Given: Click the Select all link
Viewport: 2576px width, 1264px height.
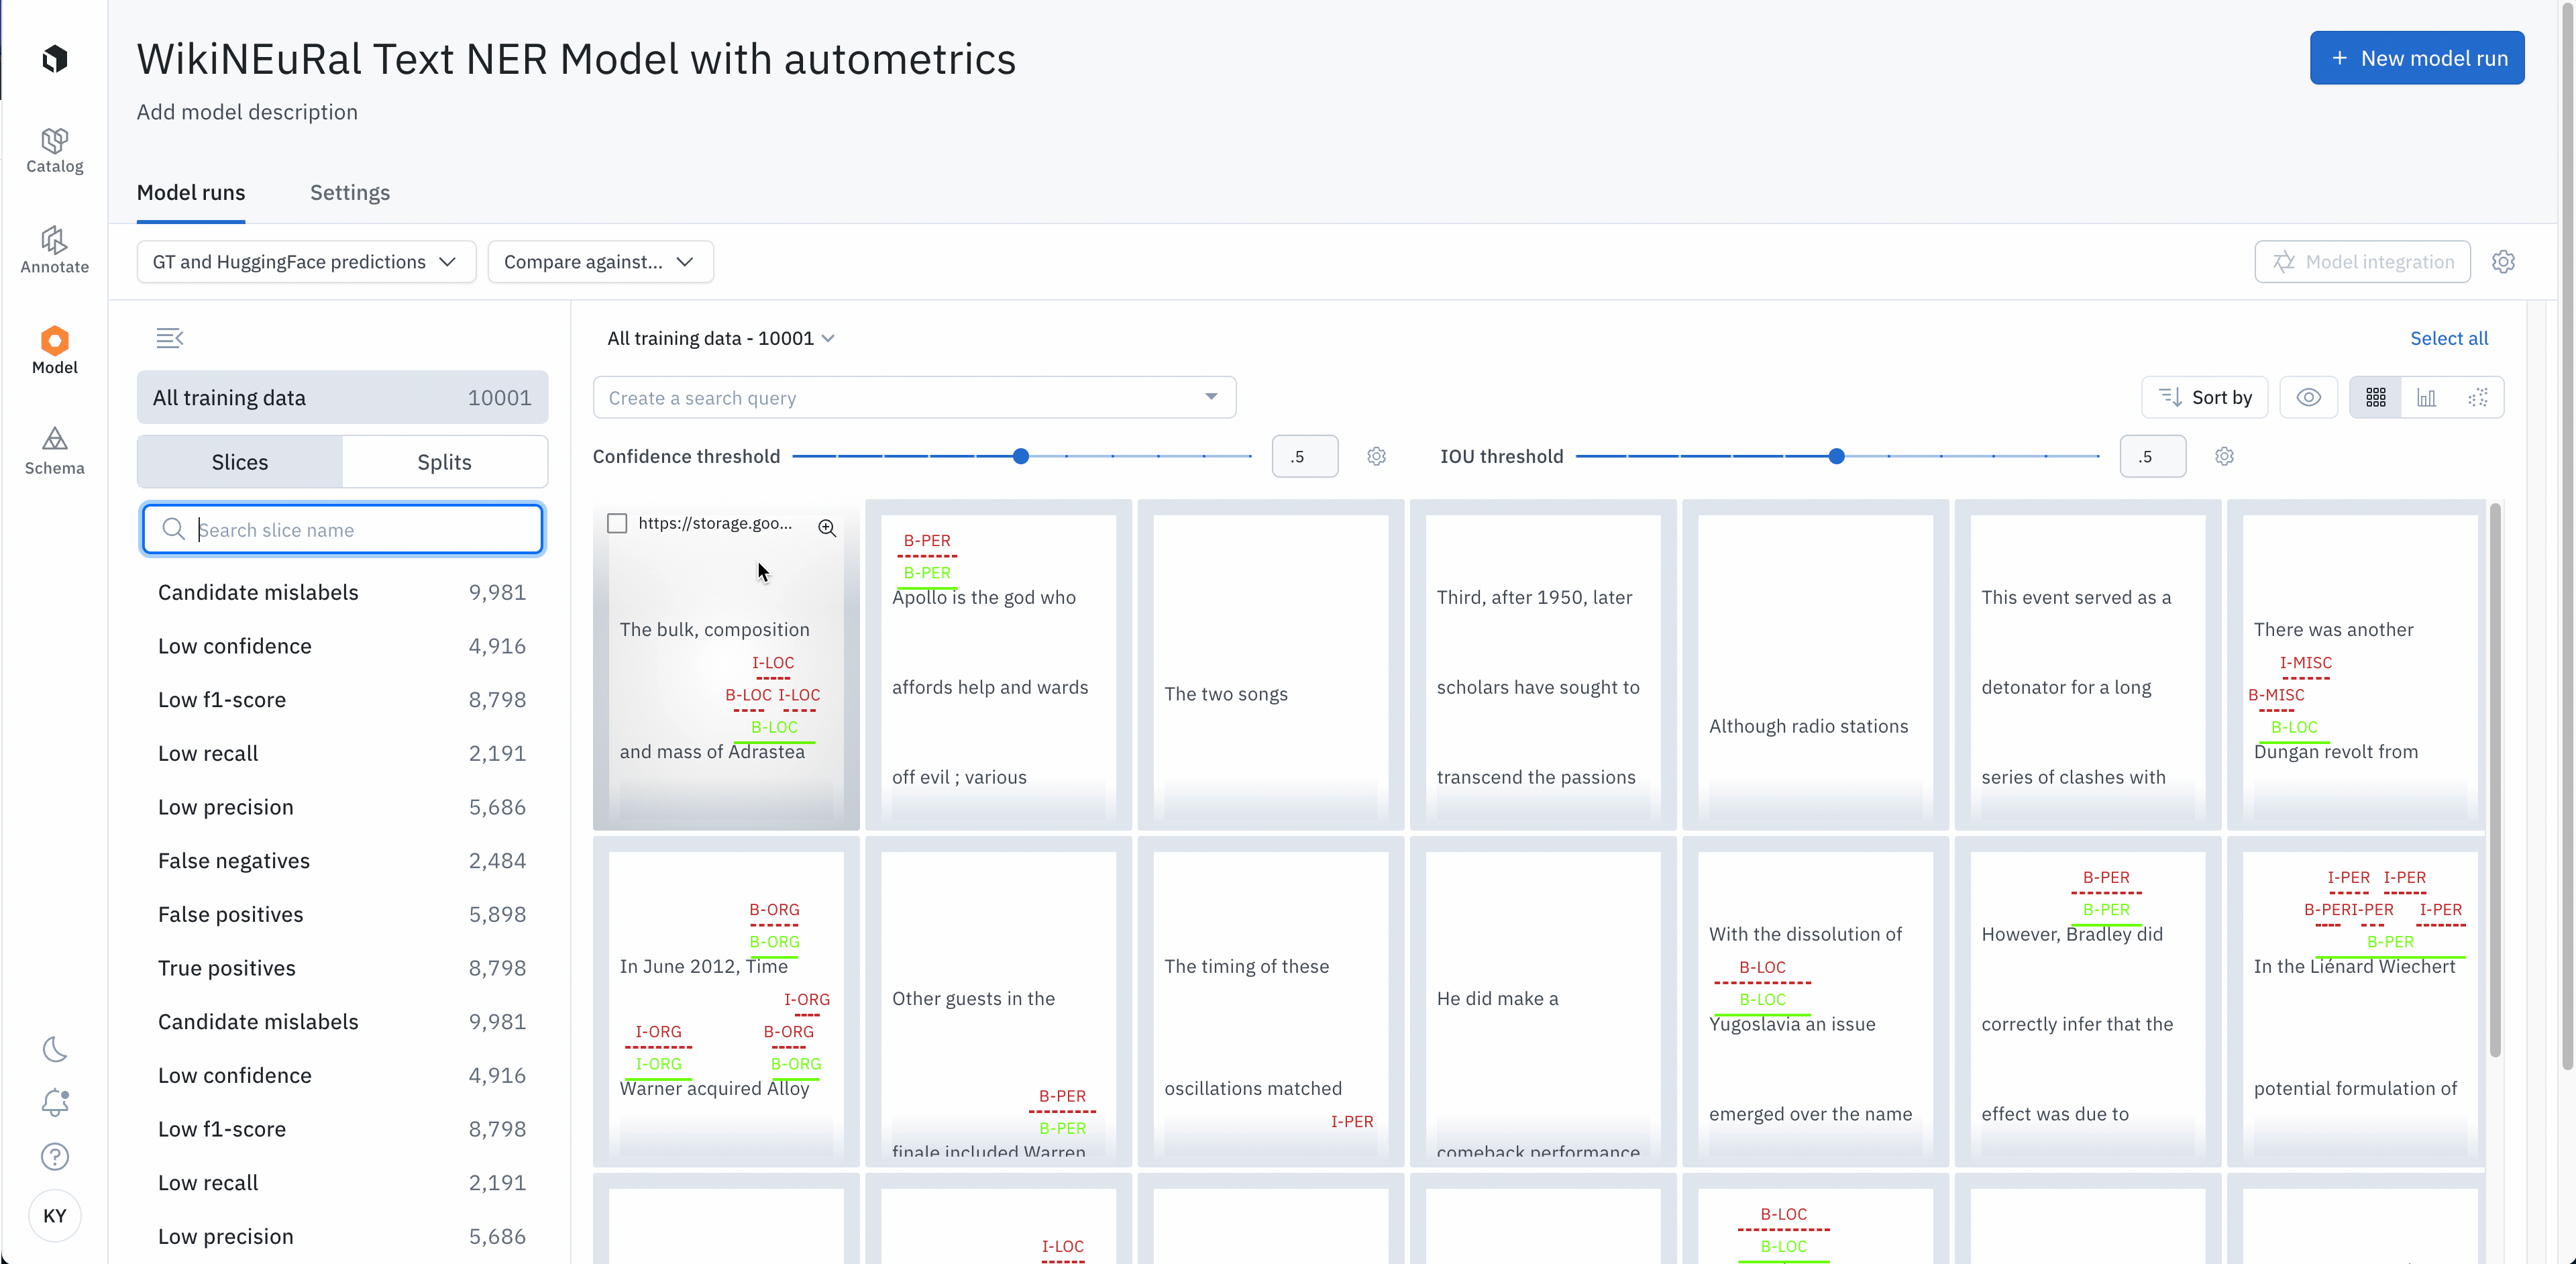Looking at the screenshot, I should (x=2448, y=338).
